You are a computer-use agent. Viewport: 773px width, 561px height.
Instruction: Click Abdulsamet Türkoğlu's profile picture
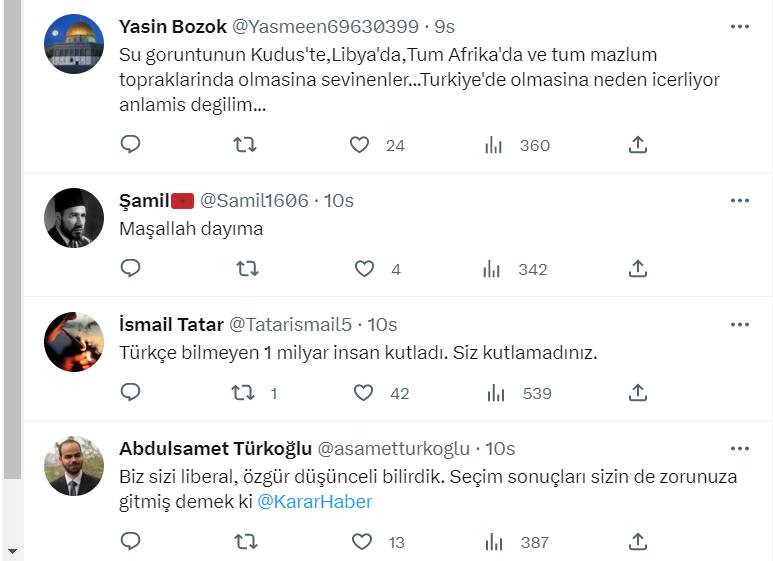[75, 466]
